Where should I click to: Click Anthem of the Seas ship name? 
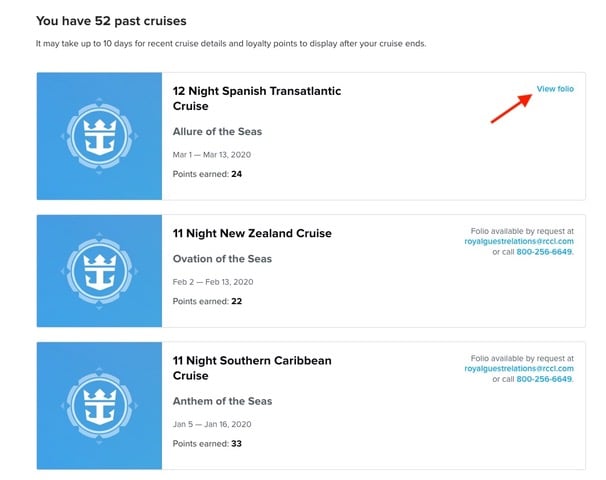click(222, 401)
